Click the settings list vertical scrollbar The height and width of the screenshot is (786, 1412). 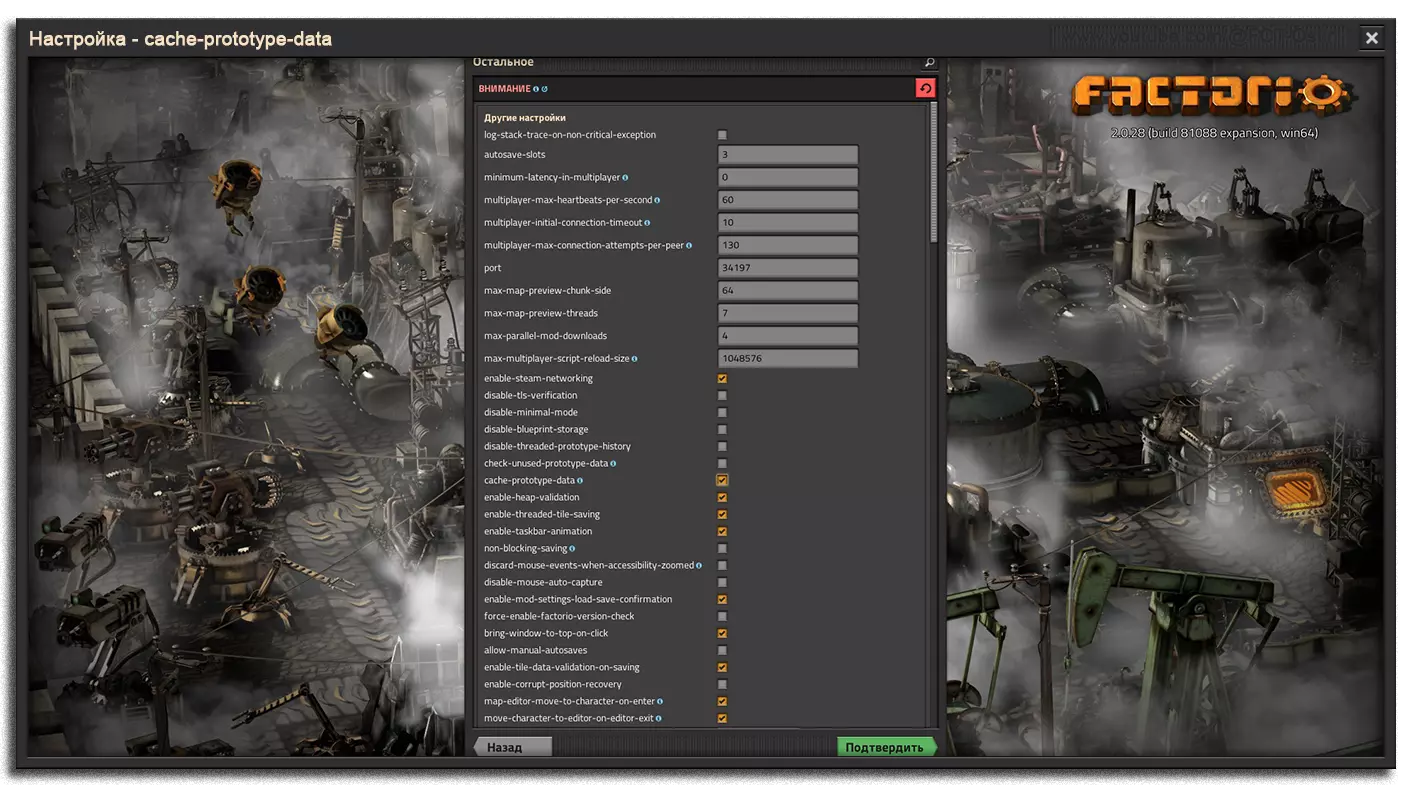click(934, 172)
